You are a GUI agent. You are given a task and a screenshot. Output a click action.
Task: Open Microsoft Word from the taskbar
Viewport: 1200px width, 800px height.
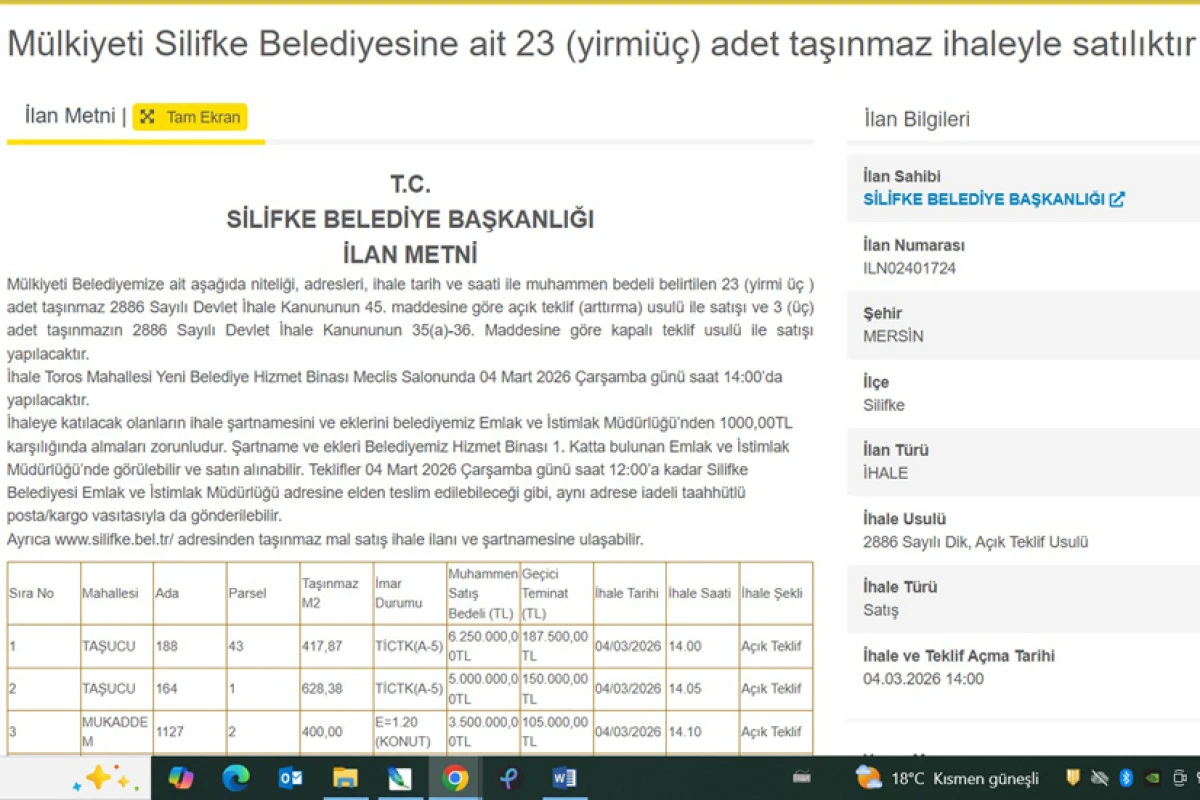tap(563, 778)
